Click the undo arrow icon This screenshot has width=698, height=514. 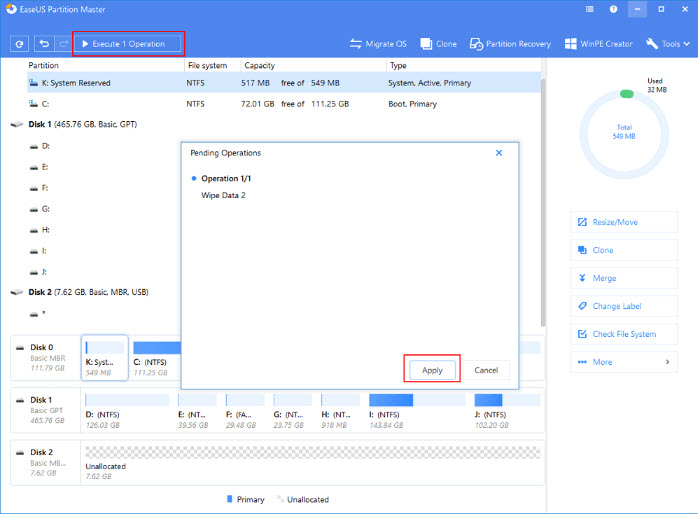[x=44, y=44]
